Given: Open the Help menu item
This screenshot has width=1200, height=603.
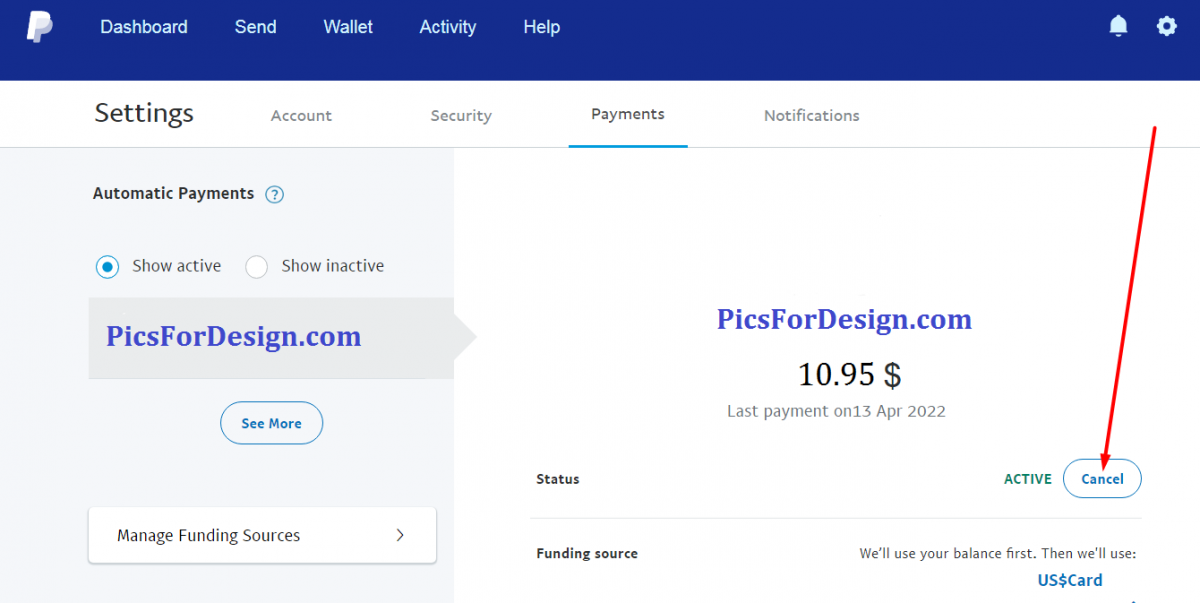Looking at the screenshot, I should 541,27.
